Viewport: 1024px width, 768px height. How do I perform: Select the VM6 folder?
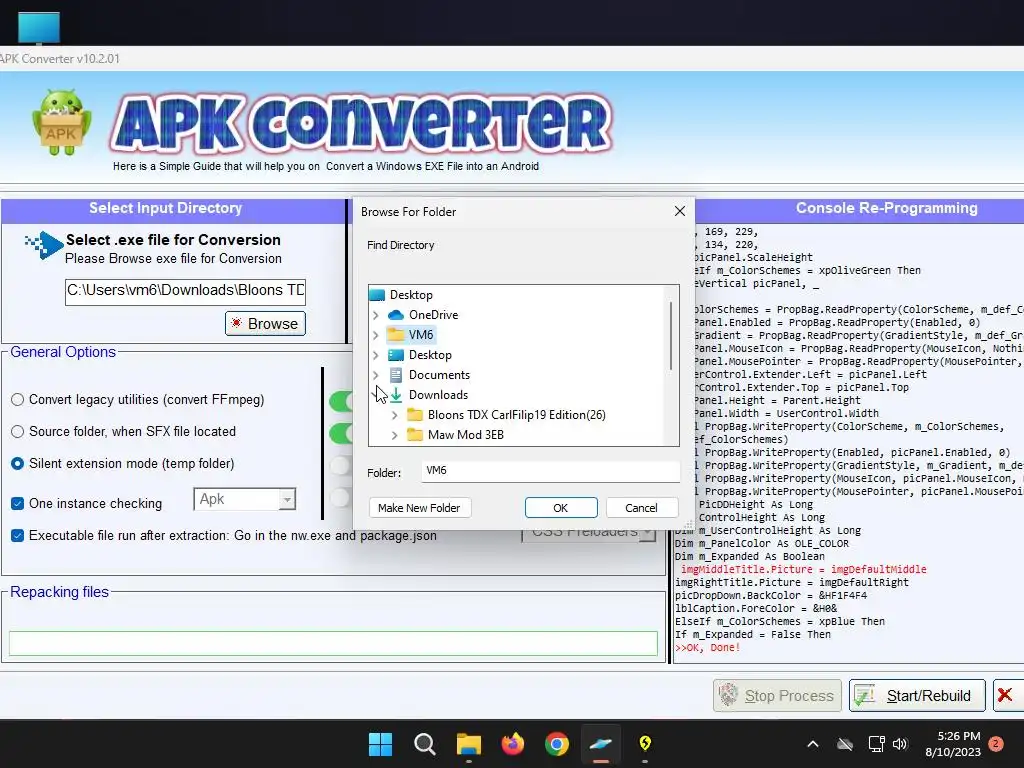(x=421, y=335)
